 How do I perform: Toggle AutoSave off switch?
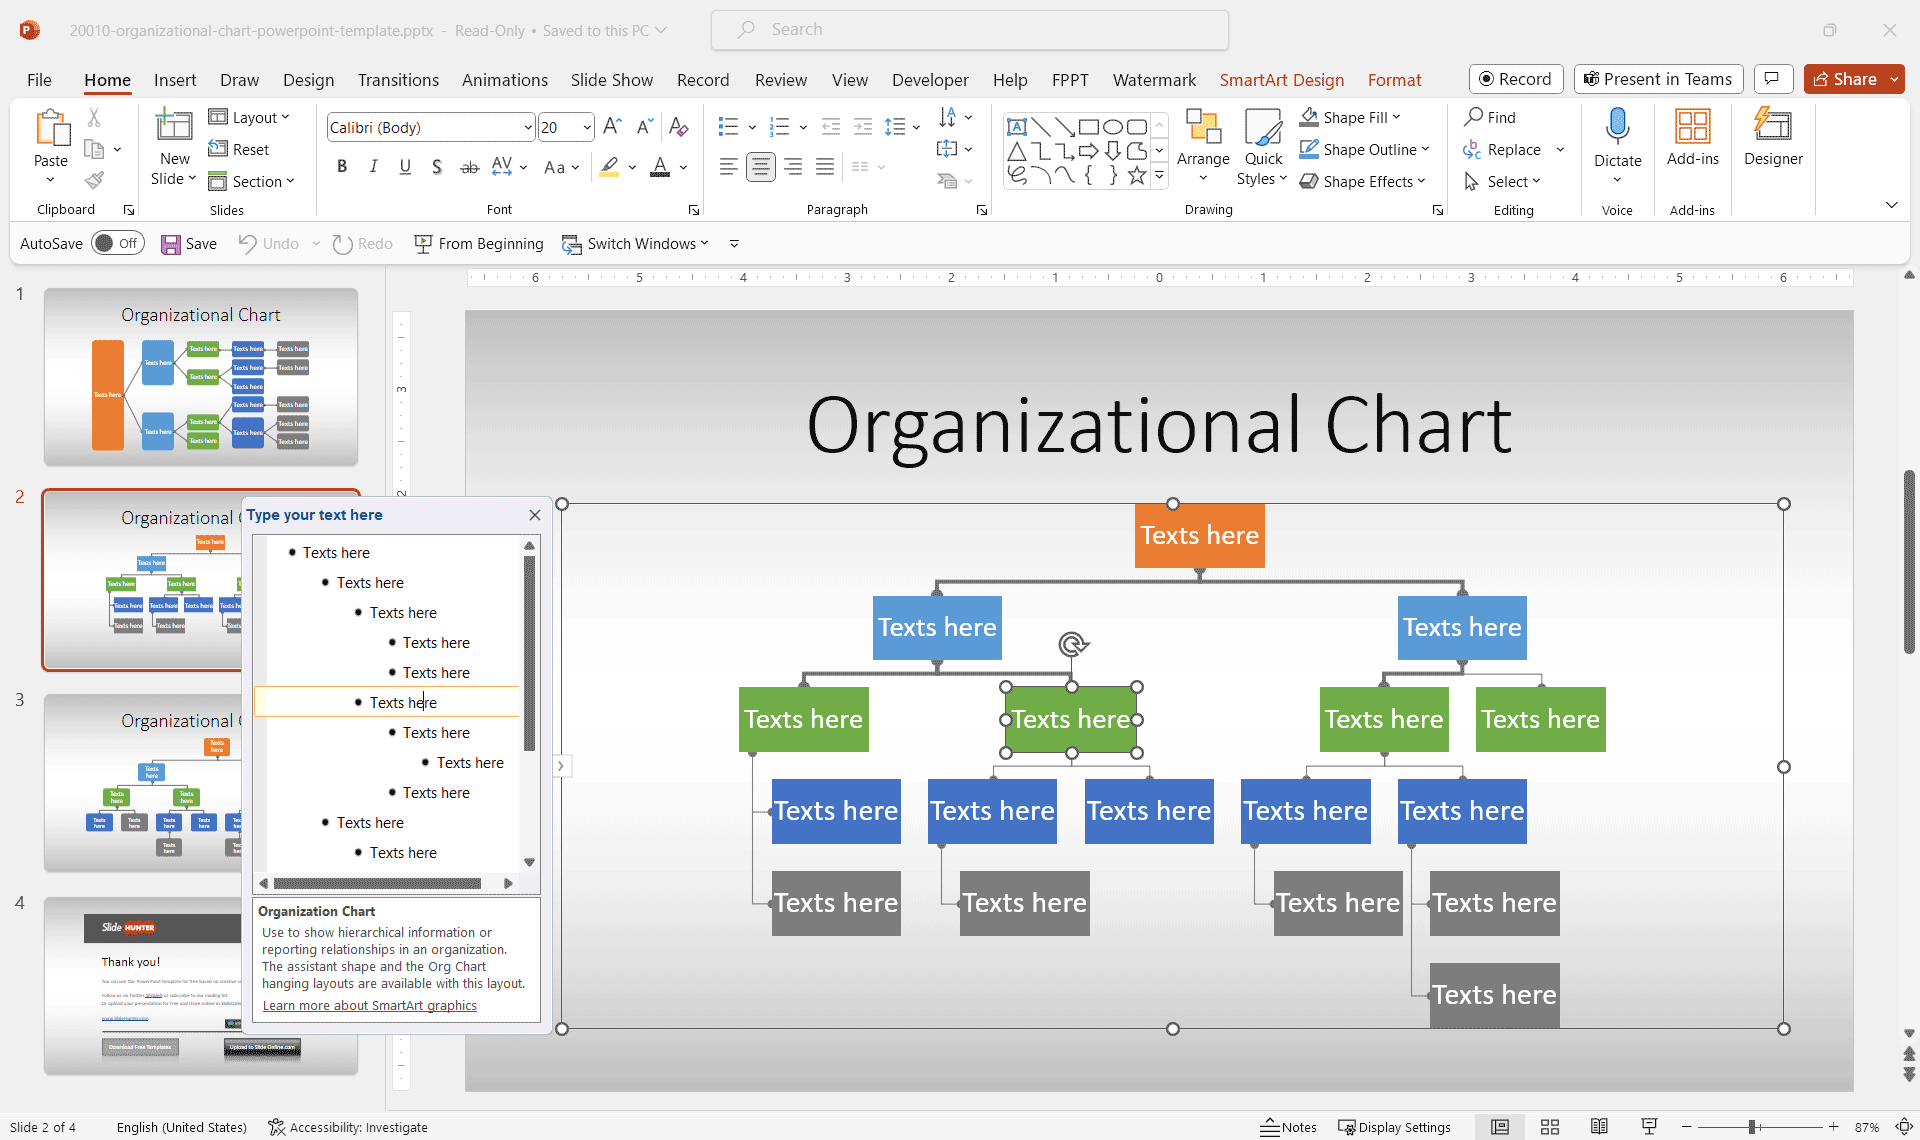point(117,242)
